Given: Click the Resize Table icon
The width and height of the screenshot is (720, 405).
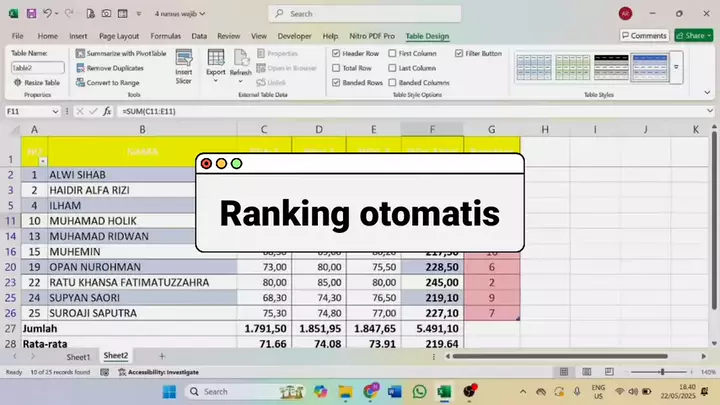Looking at the screenshot, I should [x=39, y=82].
